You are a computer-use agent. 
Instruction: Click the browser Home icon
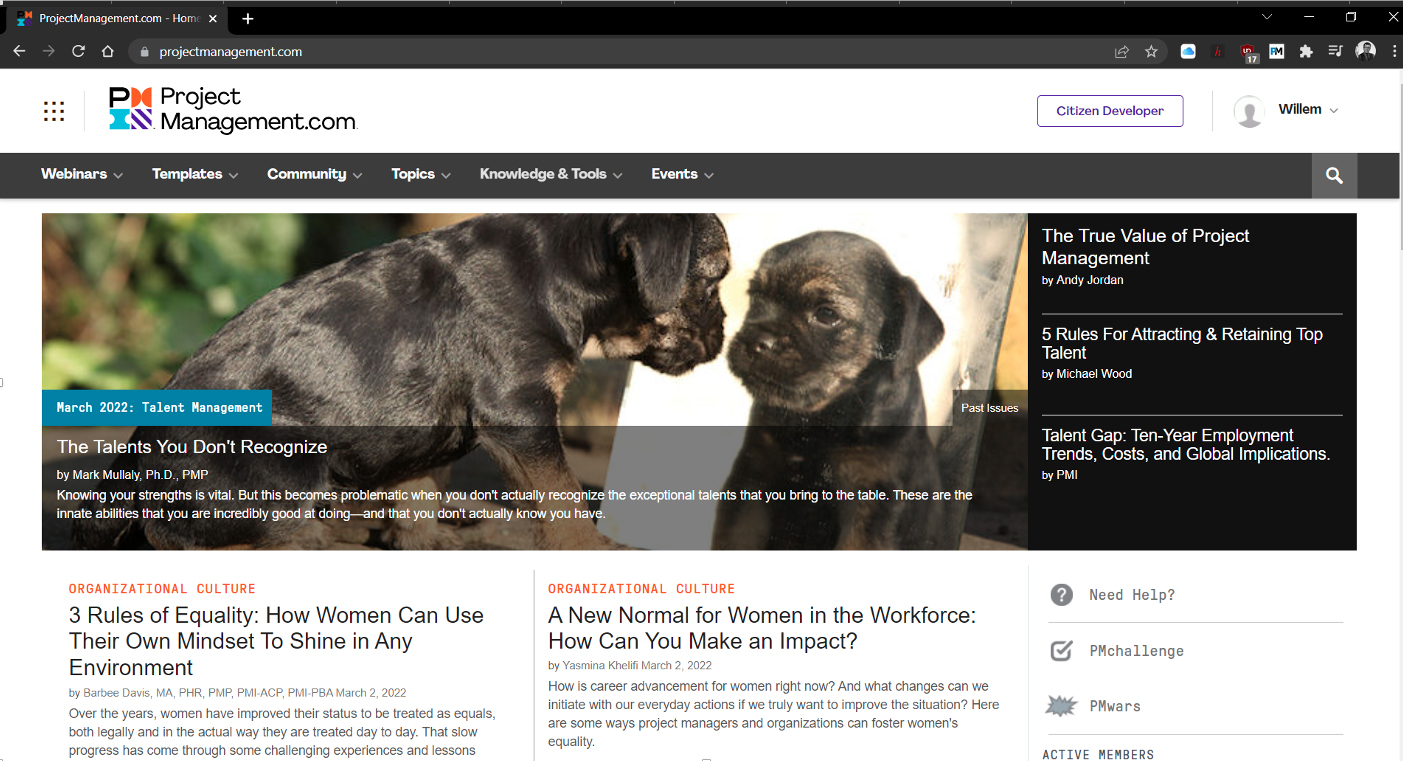pos(107,51)
